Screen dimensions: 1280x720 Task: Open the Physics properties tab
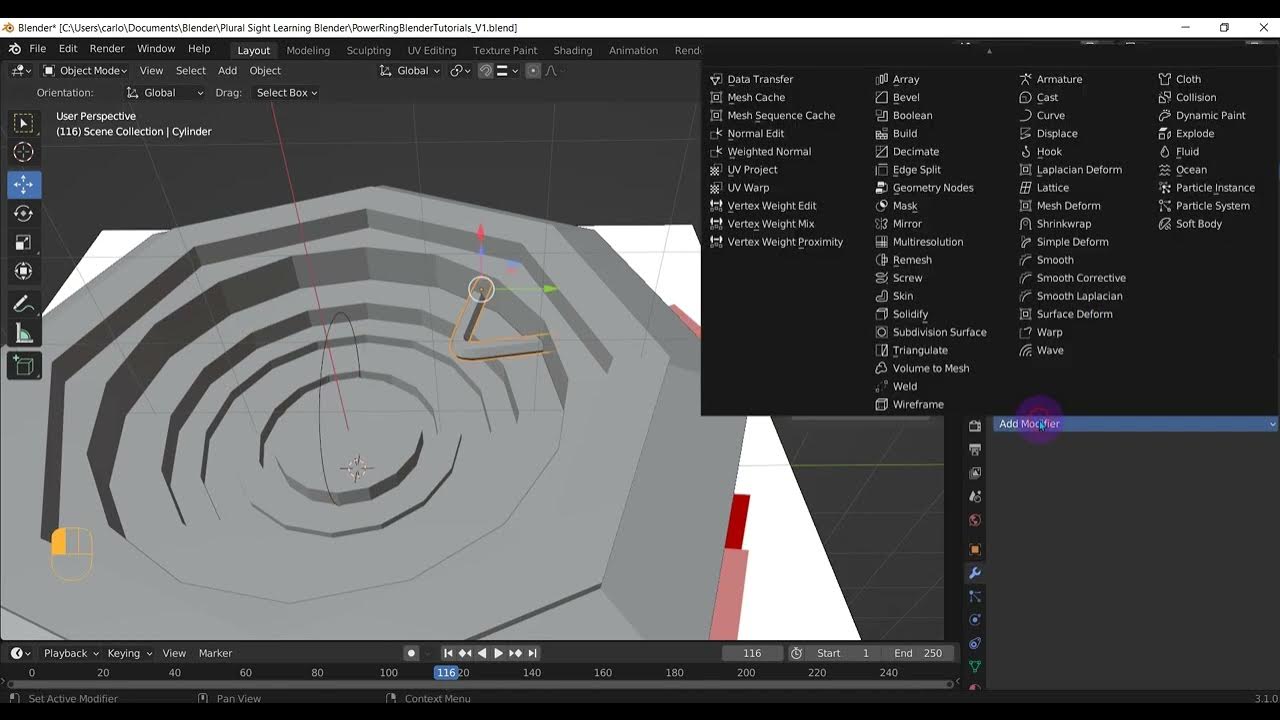coord(975,620)
